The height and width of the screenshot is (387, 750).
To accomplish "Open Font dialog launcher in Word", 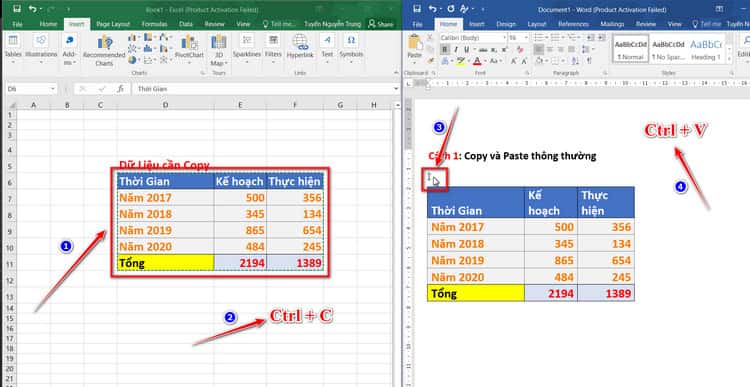I will point(526,73).
